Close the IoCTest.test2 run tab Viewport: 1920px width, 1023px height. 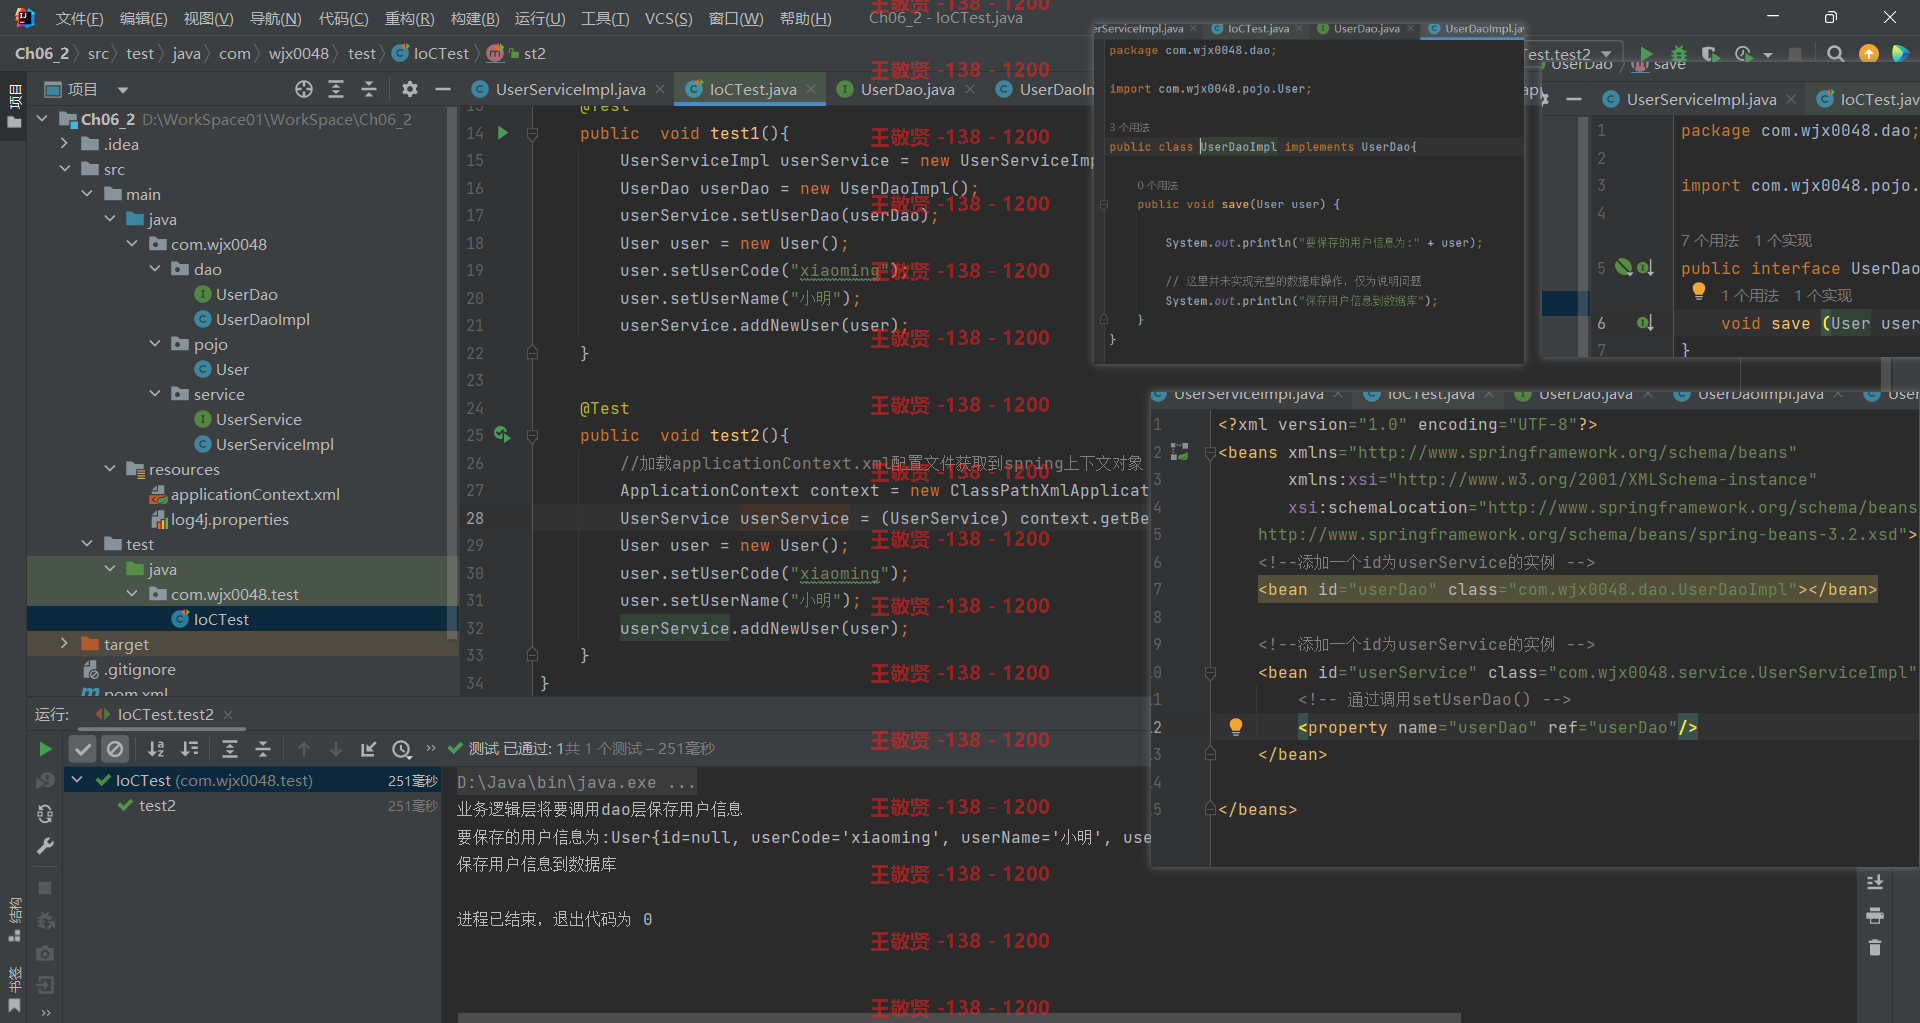click(228, 714)
